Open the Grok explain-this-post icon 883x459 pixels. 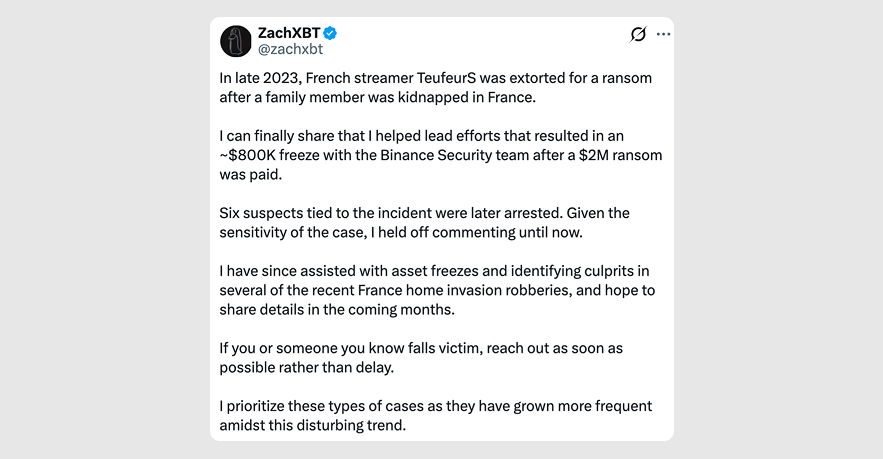[638, 34]
